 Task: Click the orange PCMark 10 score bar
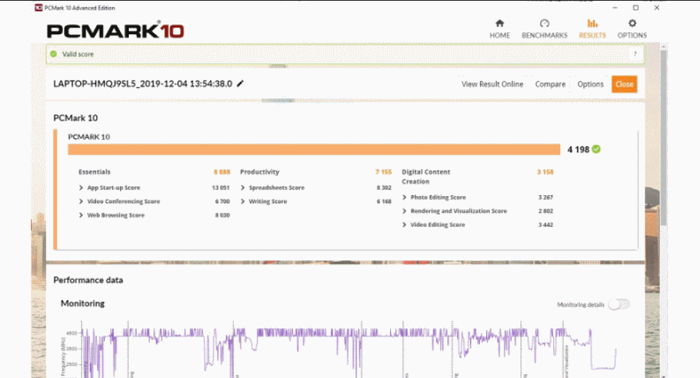pos(314,149)
